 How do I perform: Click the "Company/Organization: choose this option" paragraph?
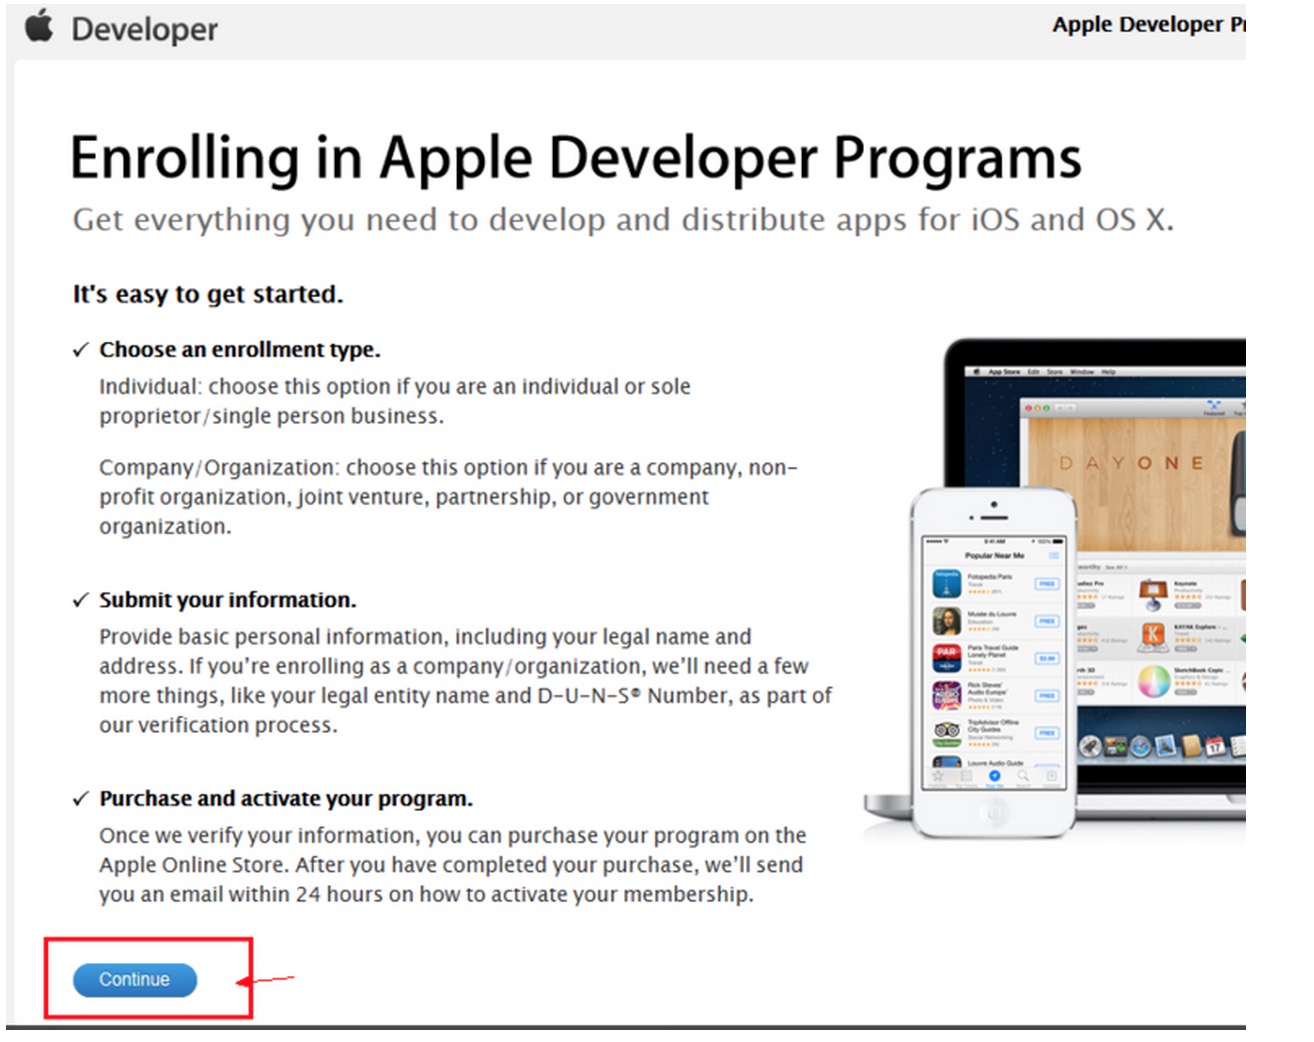coord(448,497)
